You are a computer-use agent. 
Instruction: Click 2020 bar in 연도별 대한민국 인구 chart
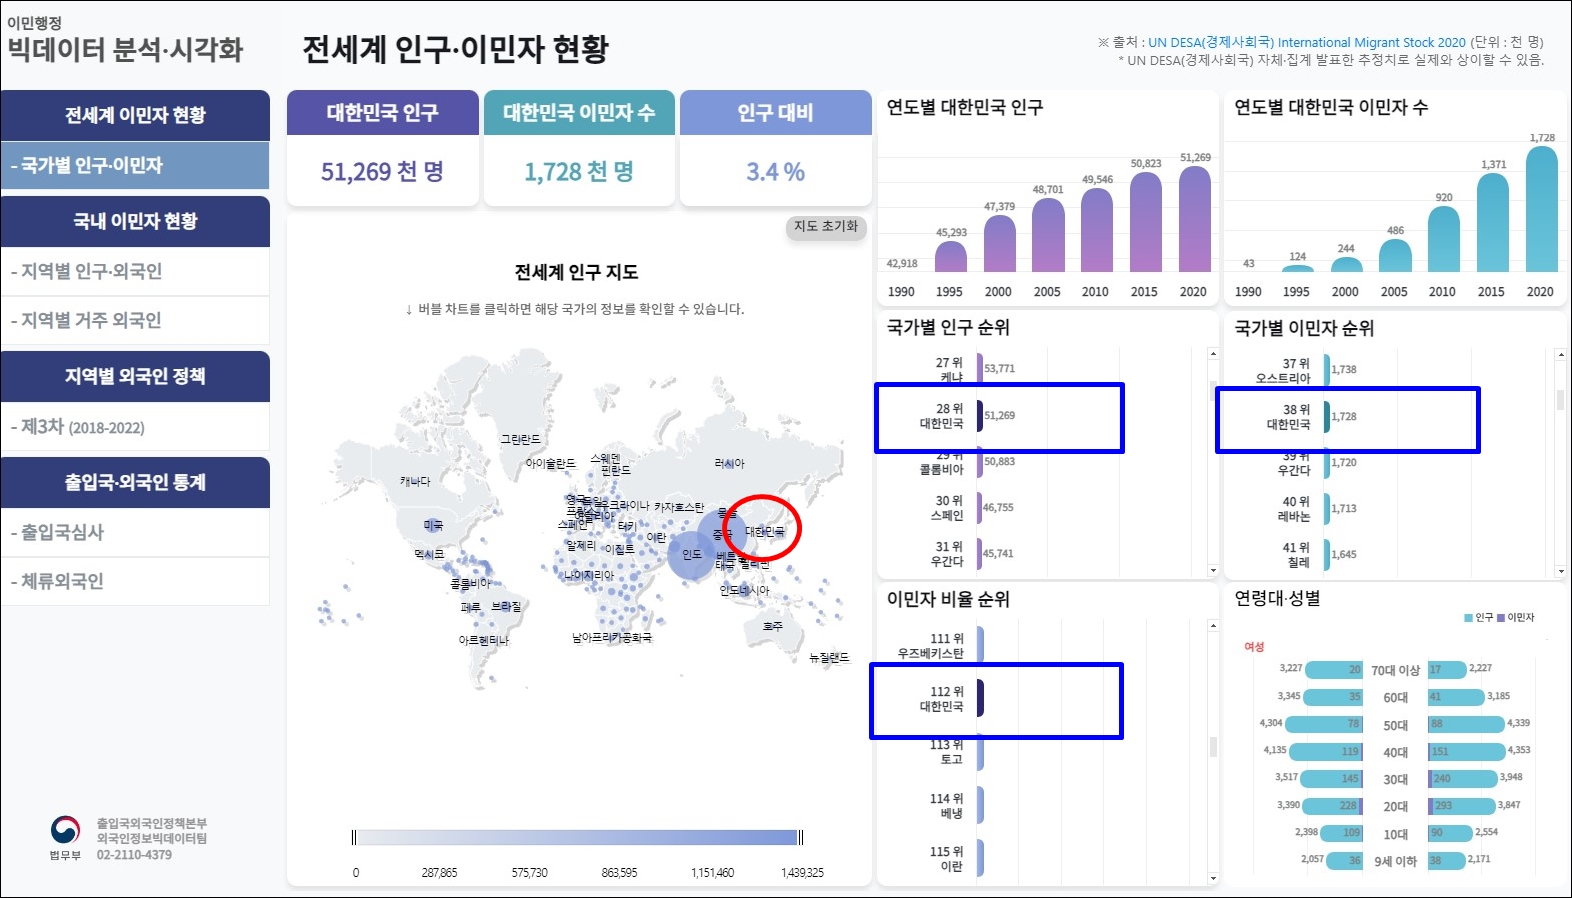(1195, 219)
